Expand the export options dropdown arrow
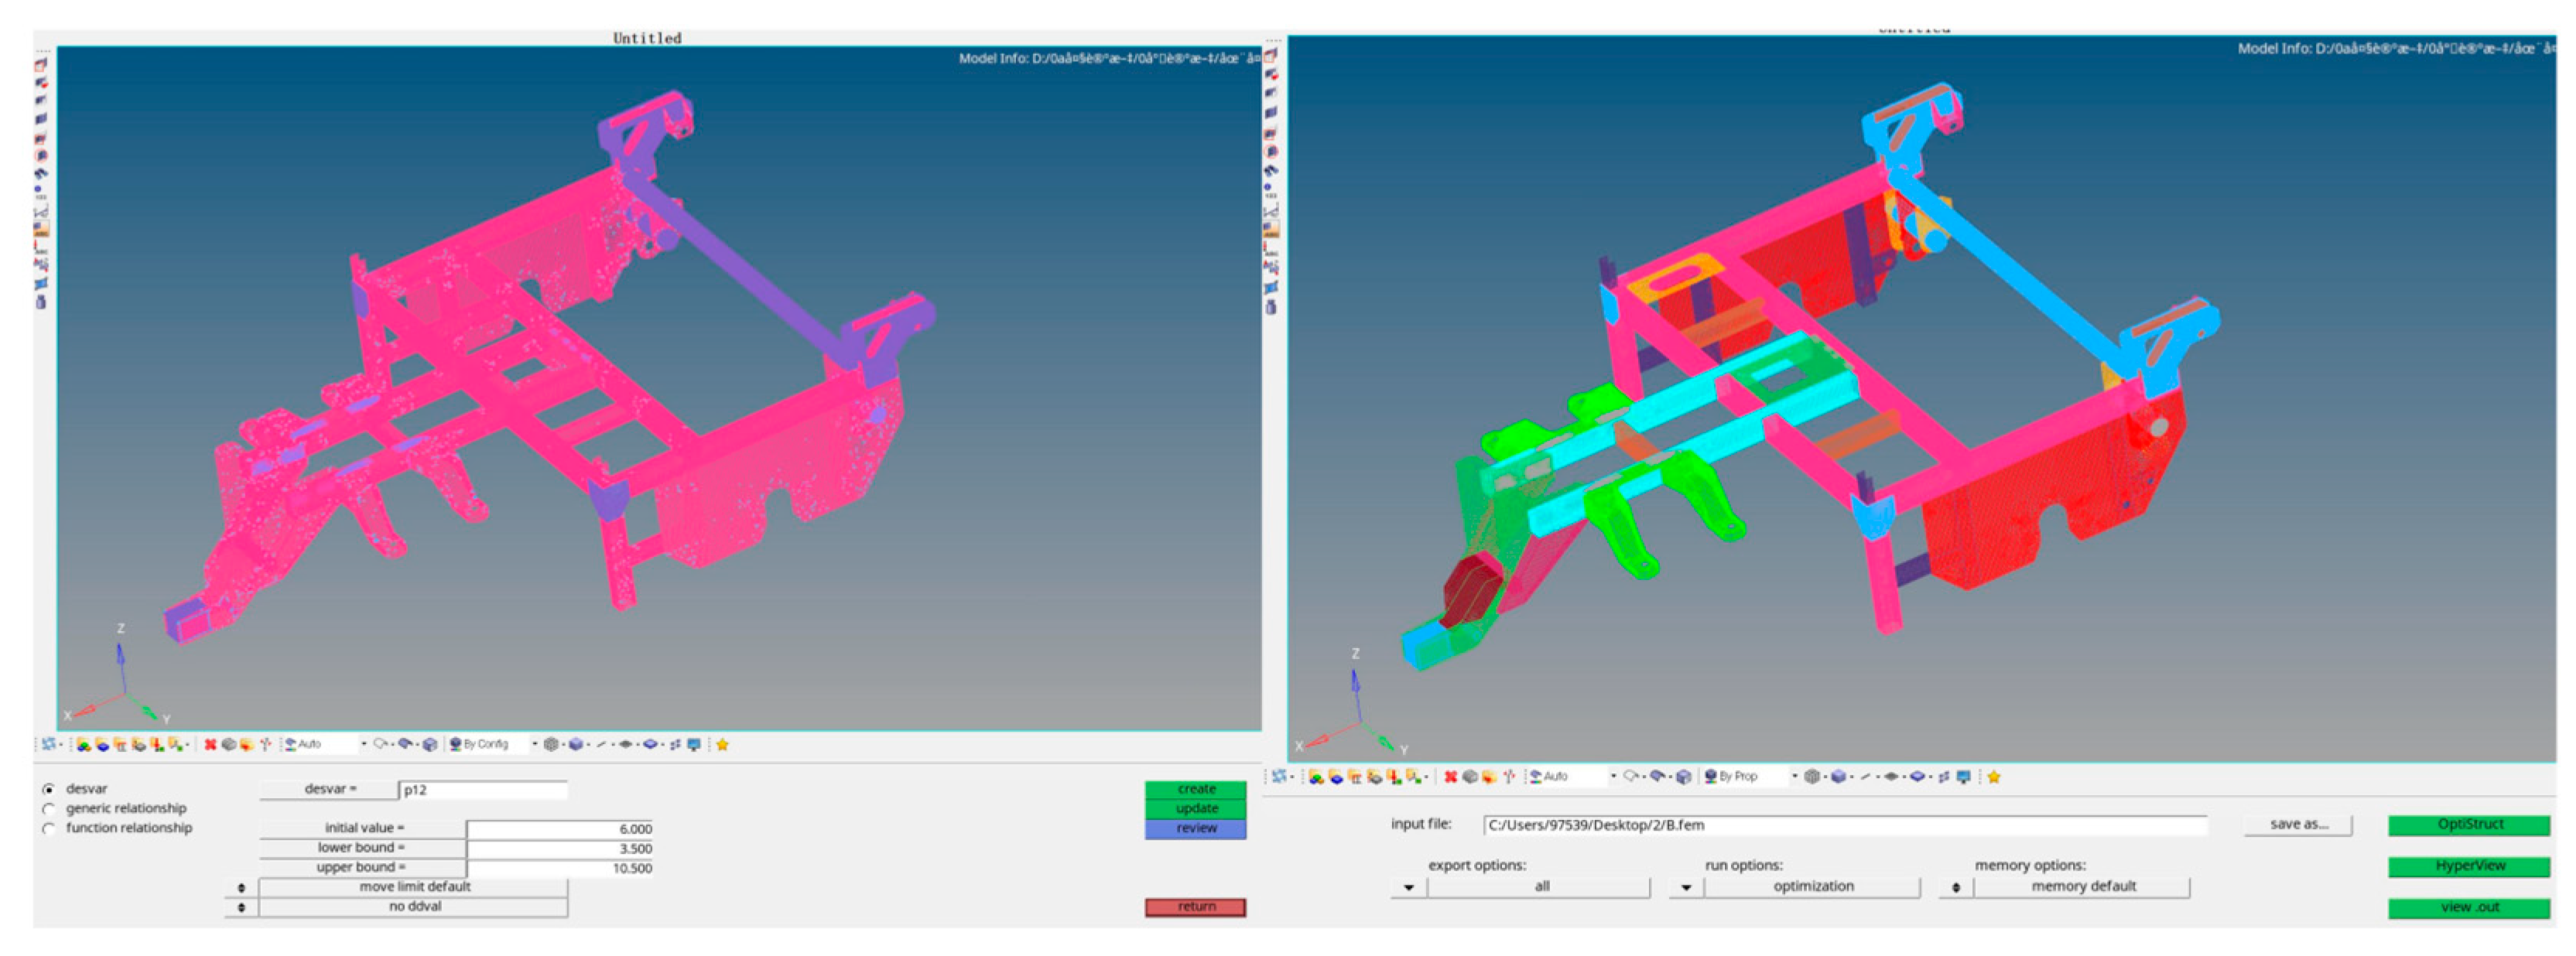 pyautogui.click(x=1408, y=887)
